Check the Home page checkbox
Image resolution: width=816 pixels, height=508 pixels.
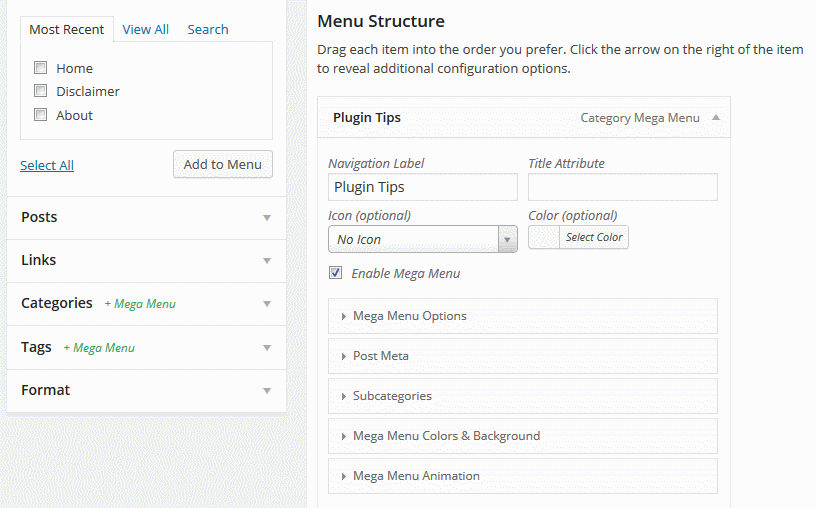(x=41, y=68)
